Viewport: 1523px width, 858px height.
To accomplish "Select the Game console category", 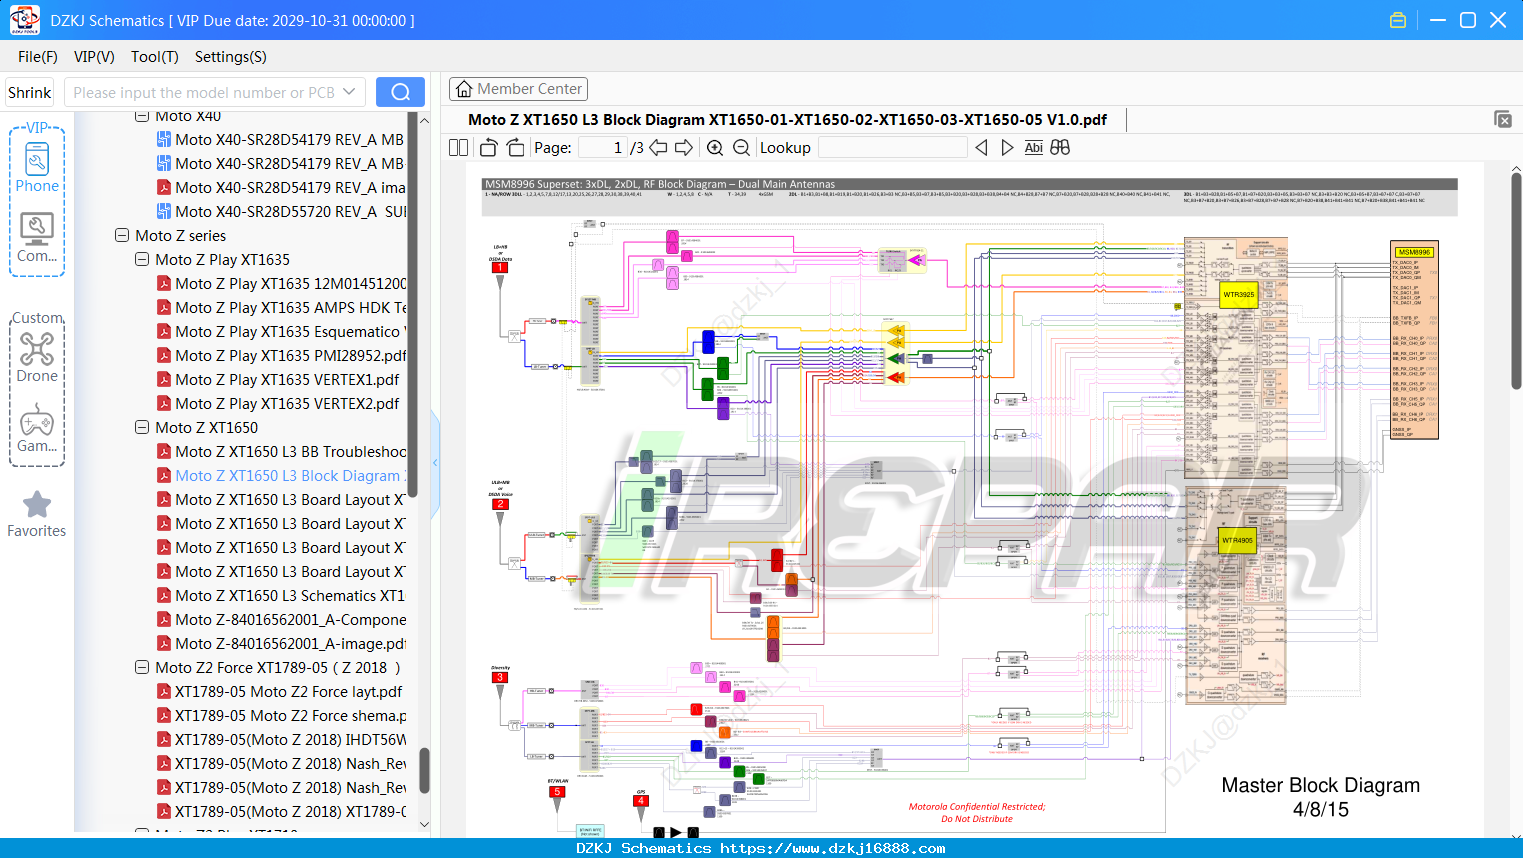I will pos(37,428).
